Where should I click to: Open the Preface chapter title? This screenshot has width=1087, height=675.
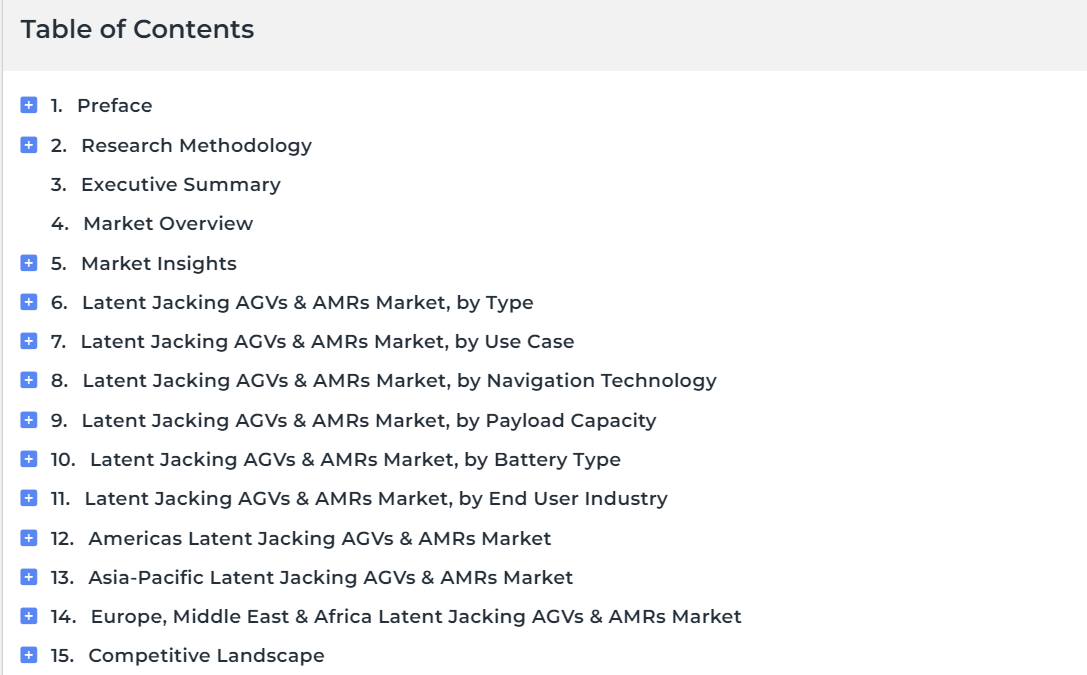pos(114,105)
